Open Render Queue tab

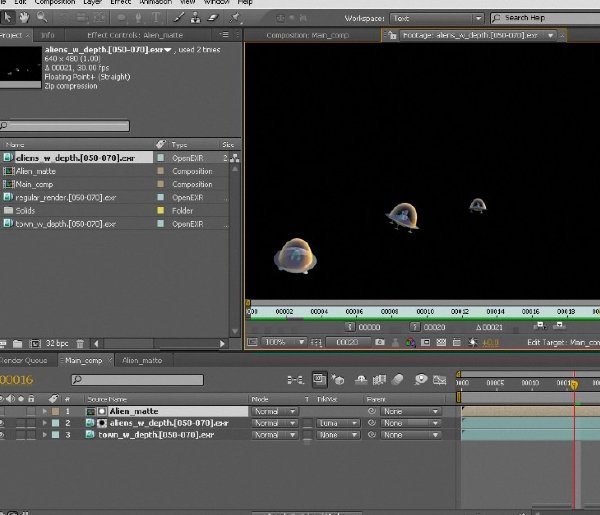(x=23, y=360)
